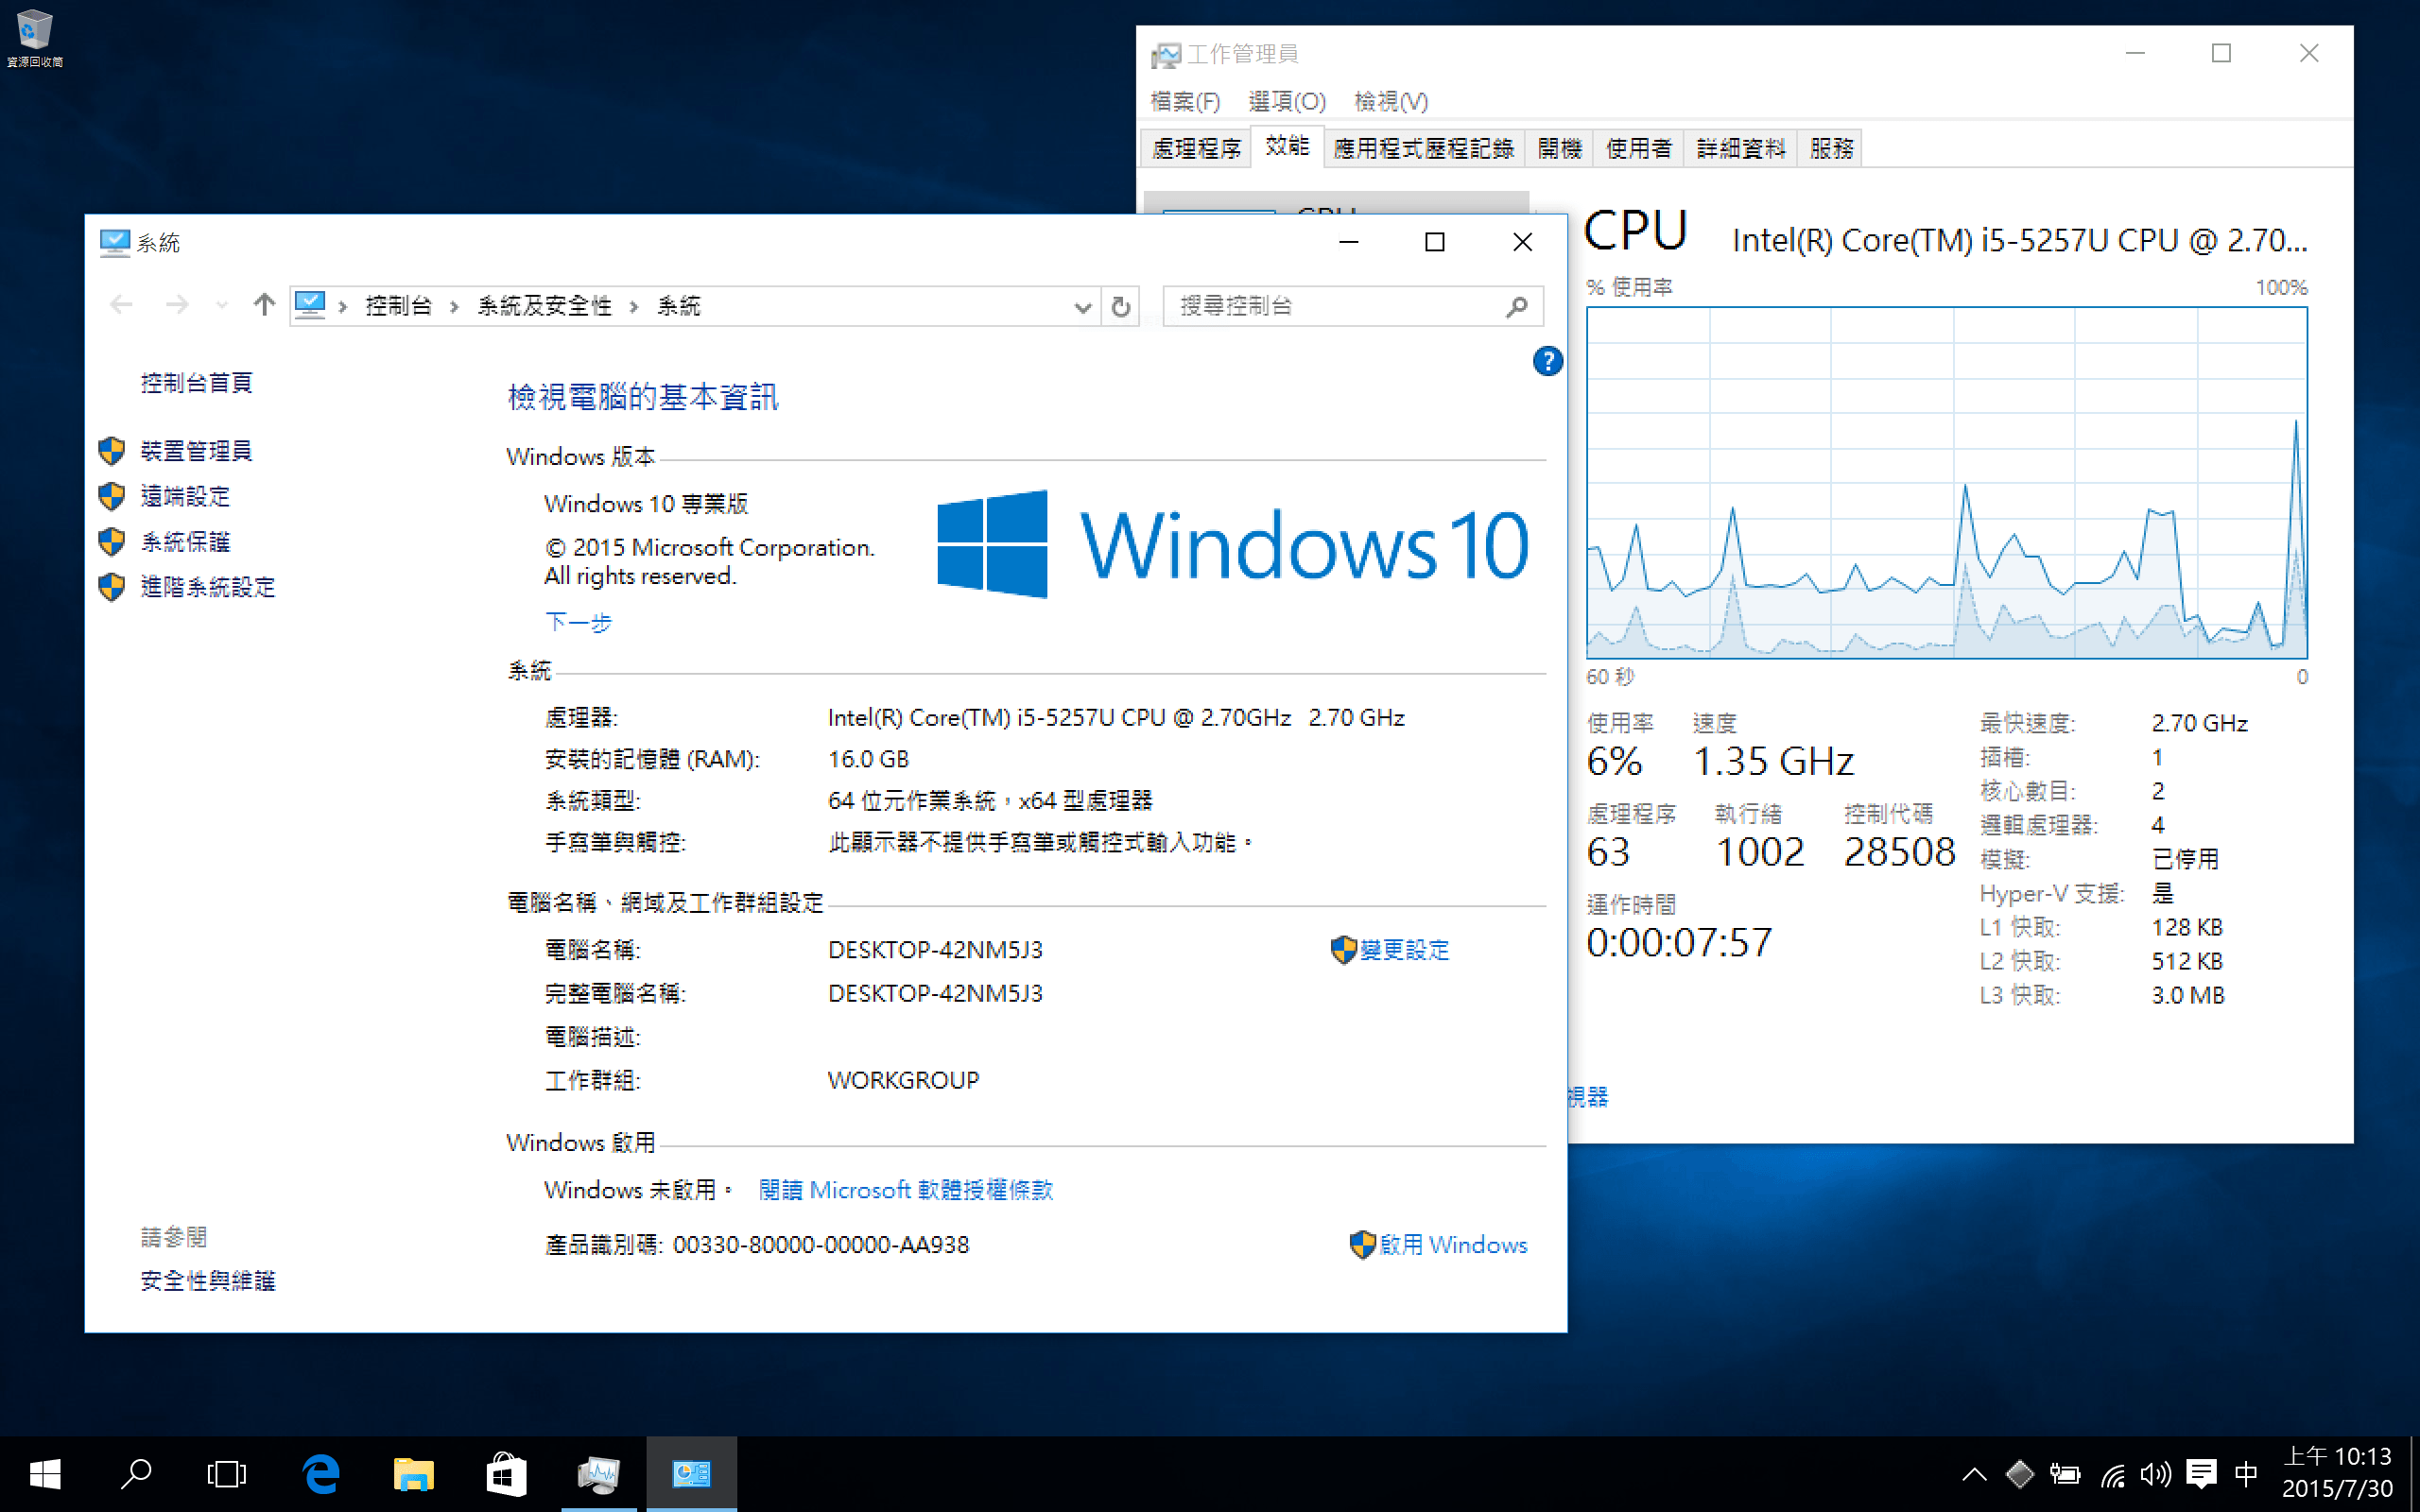Viewport: 2420px width, 1512px height.
Task: Go up one level with up arrow
Action: point(264,305)
